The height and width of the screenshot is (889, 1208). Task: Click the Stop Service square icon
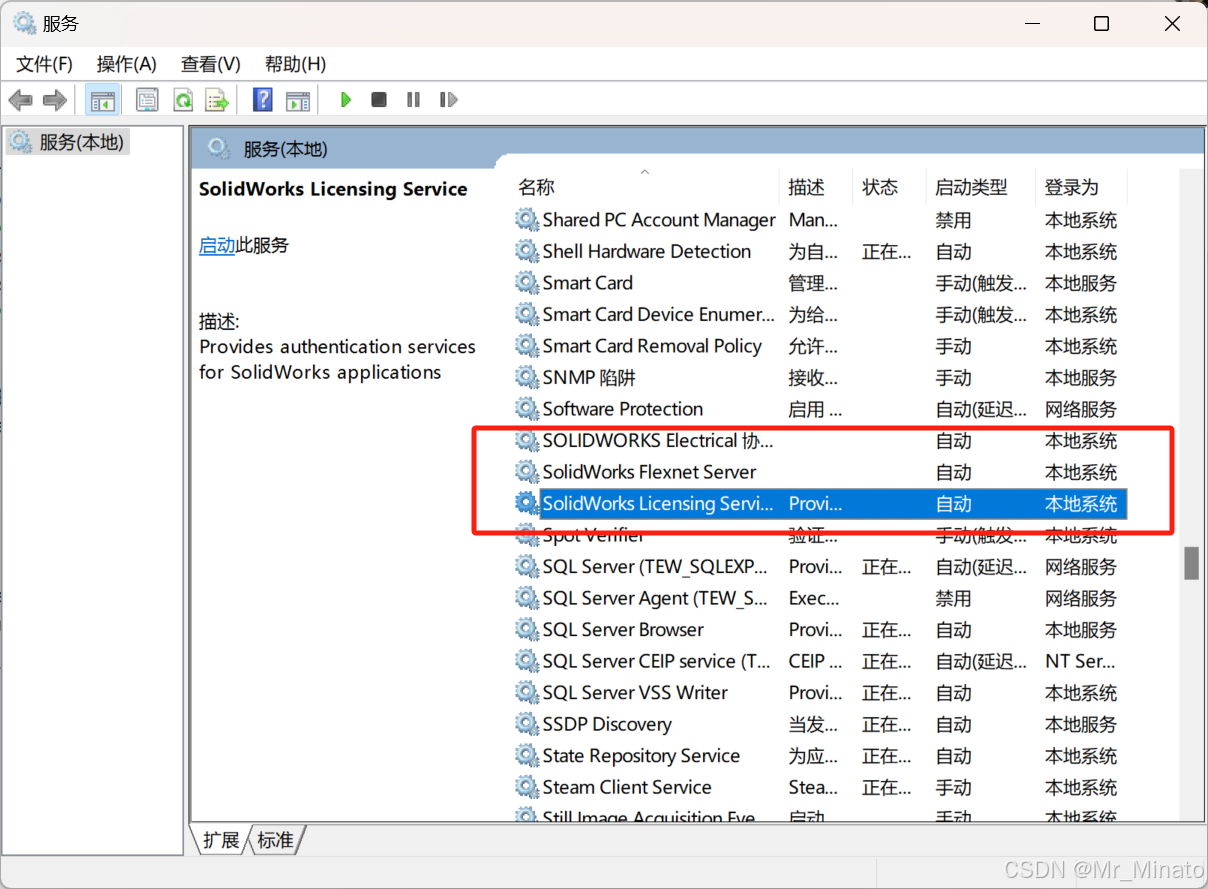click(x=379, y=100)
